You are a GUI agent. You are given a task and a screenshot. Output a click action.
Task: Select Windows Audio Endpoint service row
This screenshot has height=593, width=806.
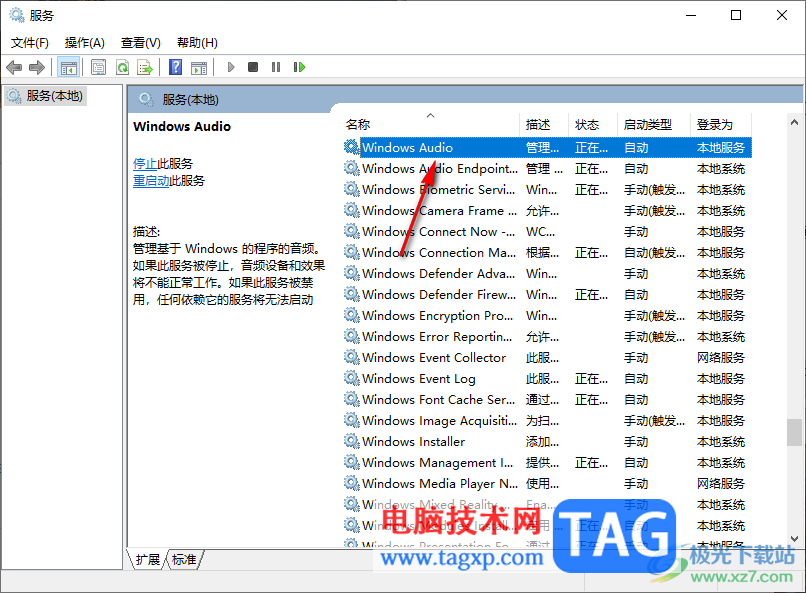tap(547, 169)
